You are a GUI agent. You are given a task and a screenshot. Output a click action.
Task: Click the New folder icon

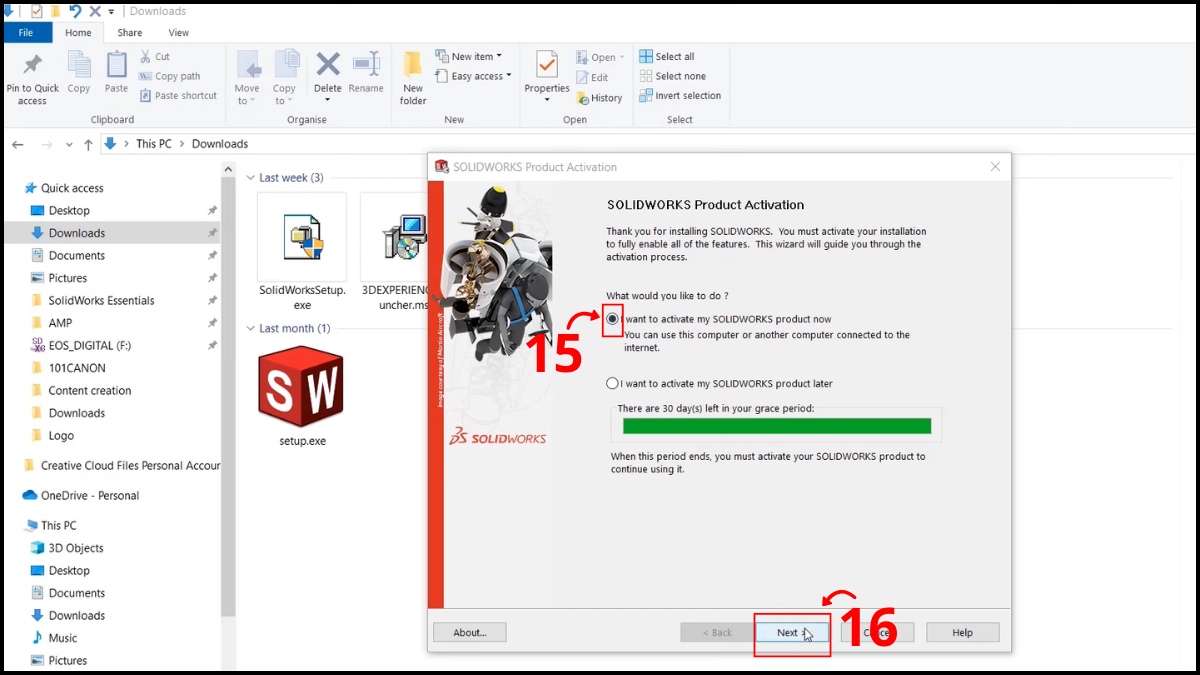coord(413,64)
